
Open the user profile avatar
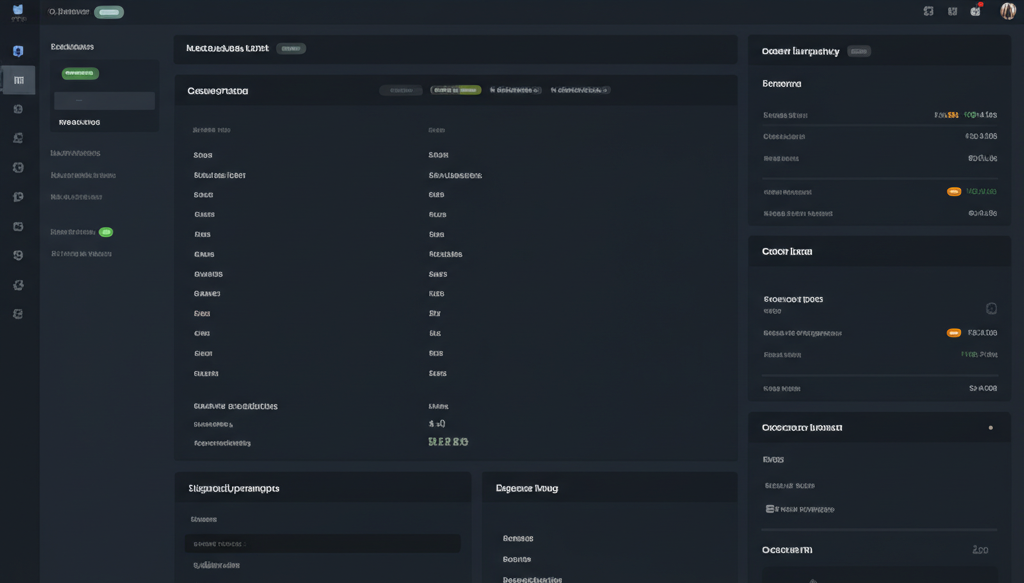pyautogui.click(x=1007, y=11)
